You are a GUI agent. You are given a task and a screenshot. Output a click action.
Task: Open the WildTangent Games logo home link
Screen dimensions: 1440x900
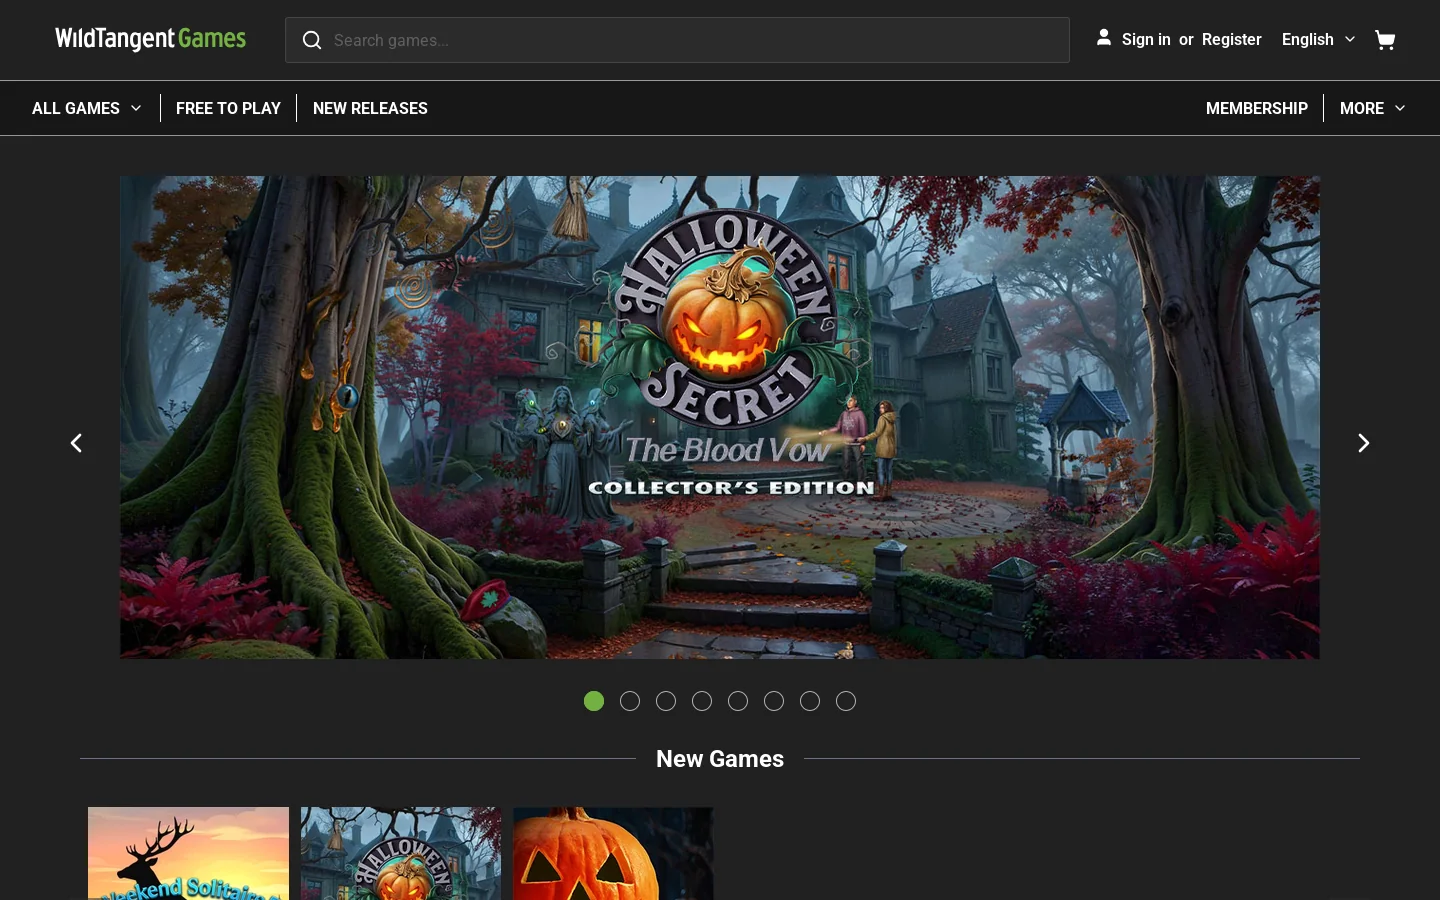pos(150,39)
